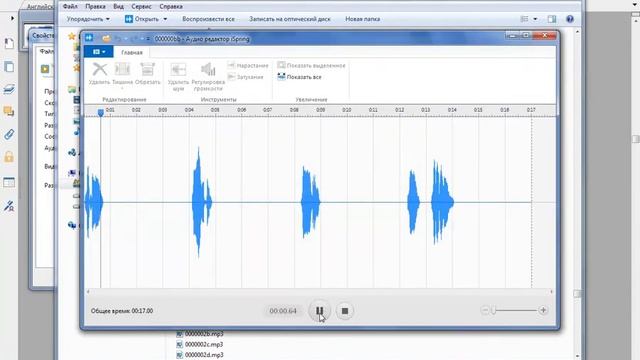Select file 0000002c.mp3 in Explorer list
This screenshot has width=640, height=360.
click(x=200, y=344)
